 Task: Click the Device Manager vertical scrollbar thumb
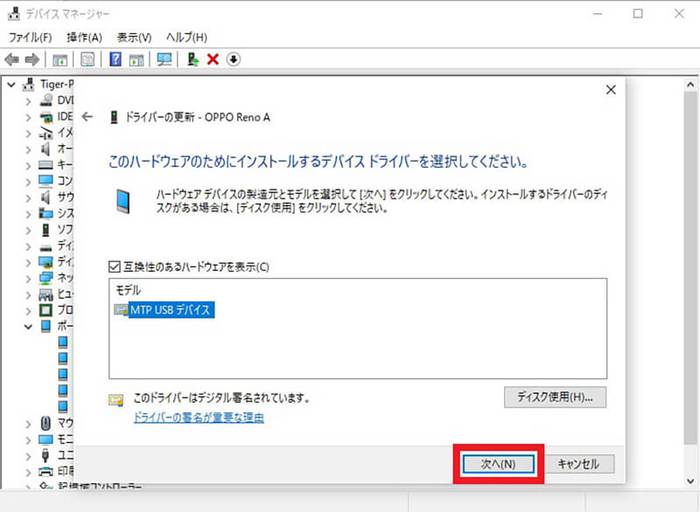click(690, 267)
